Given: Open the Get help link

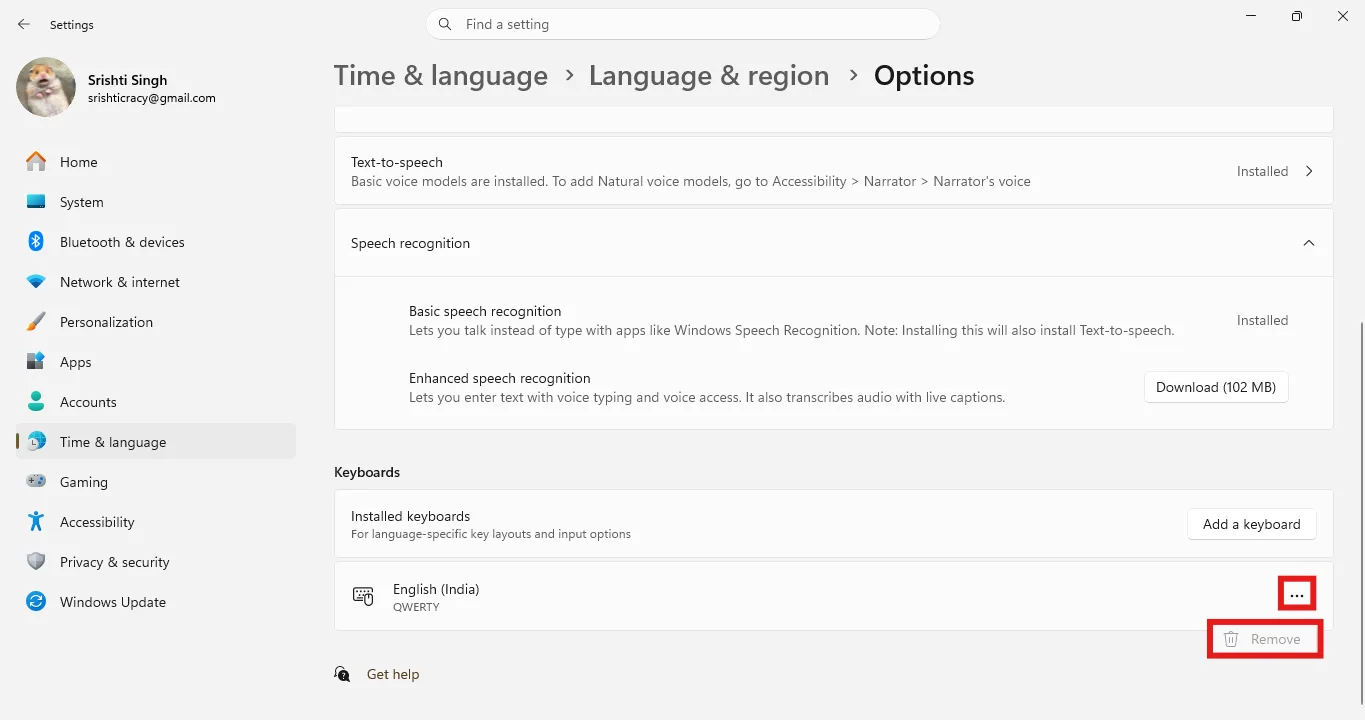Looking at the screenshot, I should click(393, 674).
